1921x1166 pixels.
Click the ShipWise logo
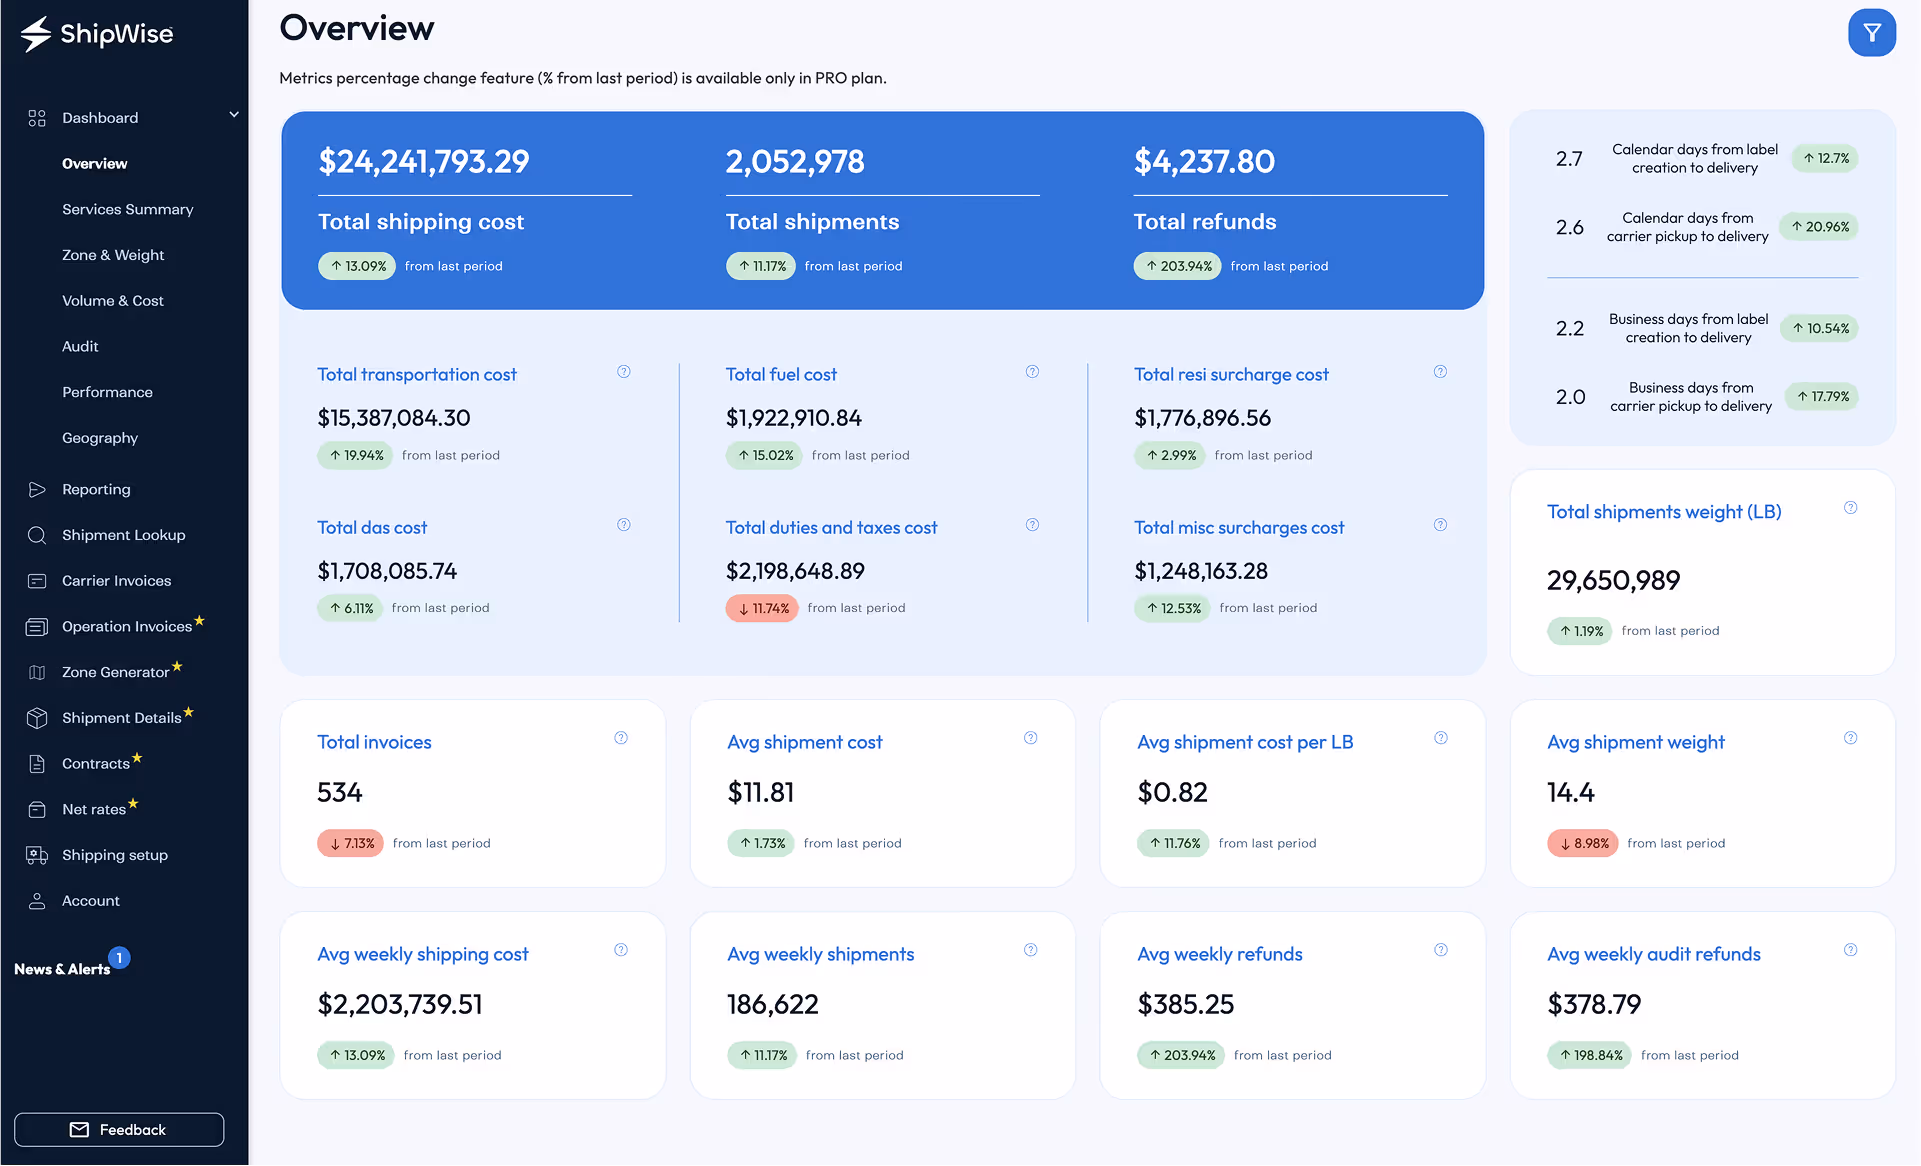[97, 34]
